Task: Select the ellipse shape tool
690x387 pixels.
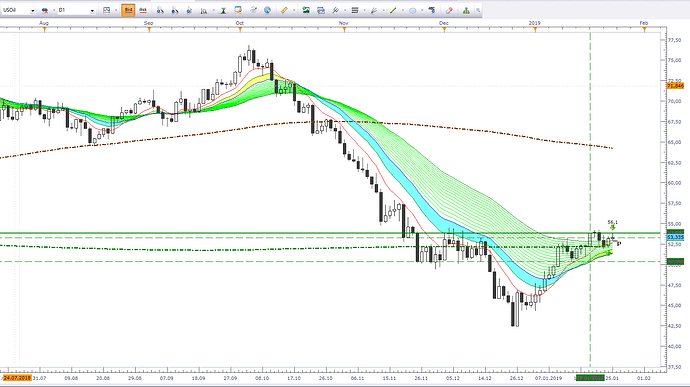Action: (x=412, y=10)
